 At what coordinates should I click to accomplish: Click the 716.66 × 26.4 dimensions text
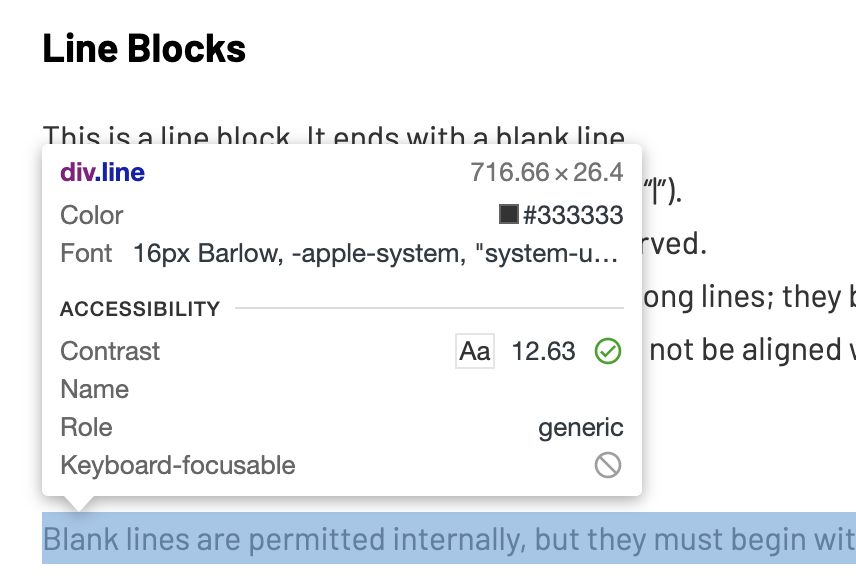(x=545, y=171)
